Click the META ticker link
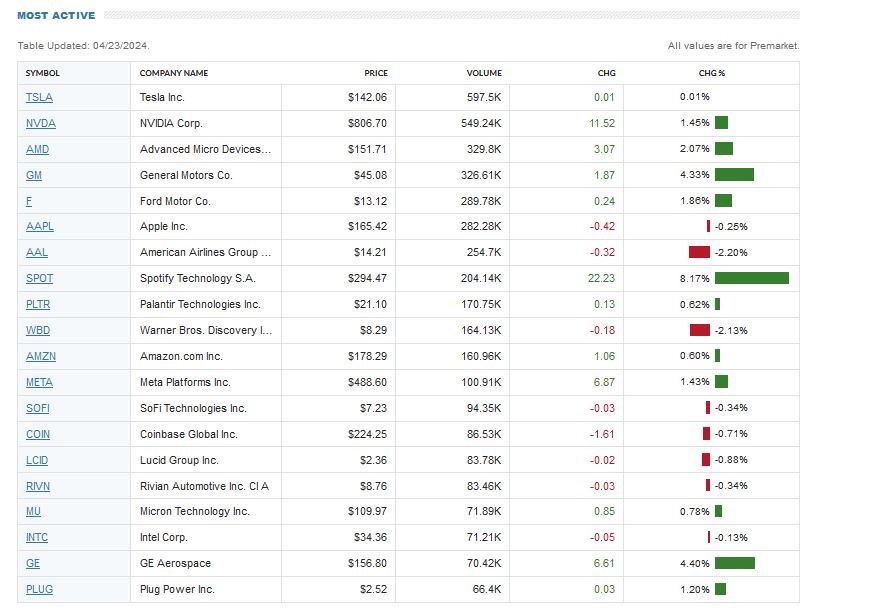 [39, 382]
